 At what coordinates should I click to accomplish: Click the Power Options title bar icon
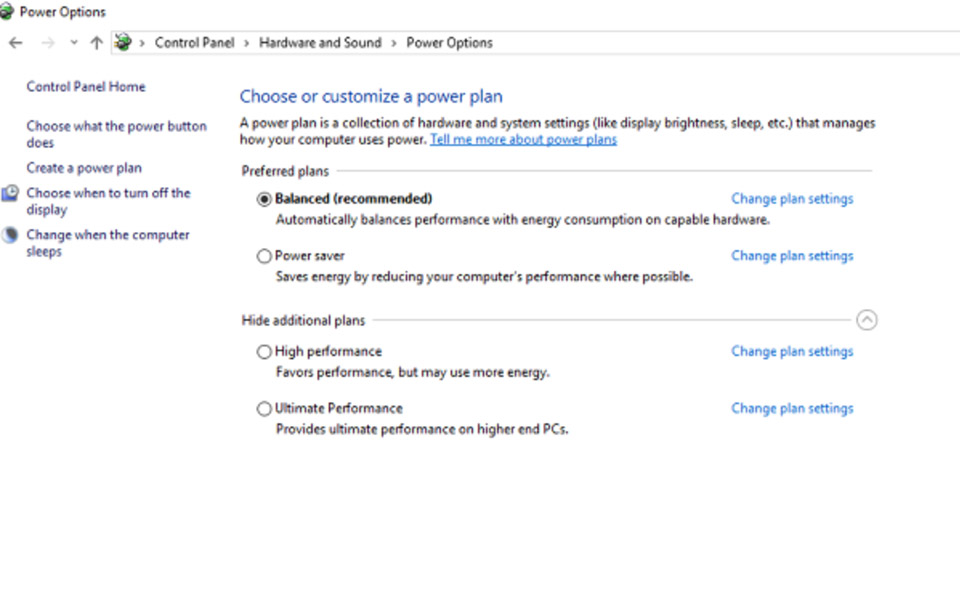click(6, 12)
